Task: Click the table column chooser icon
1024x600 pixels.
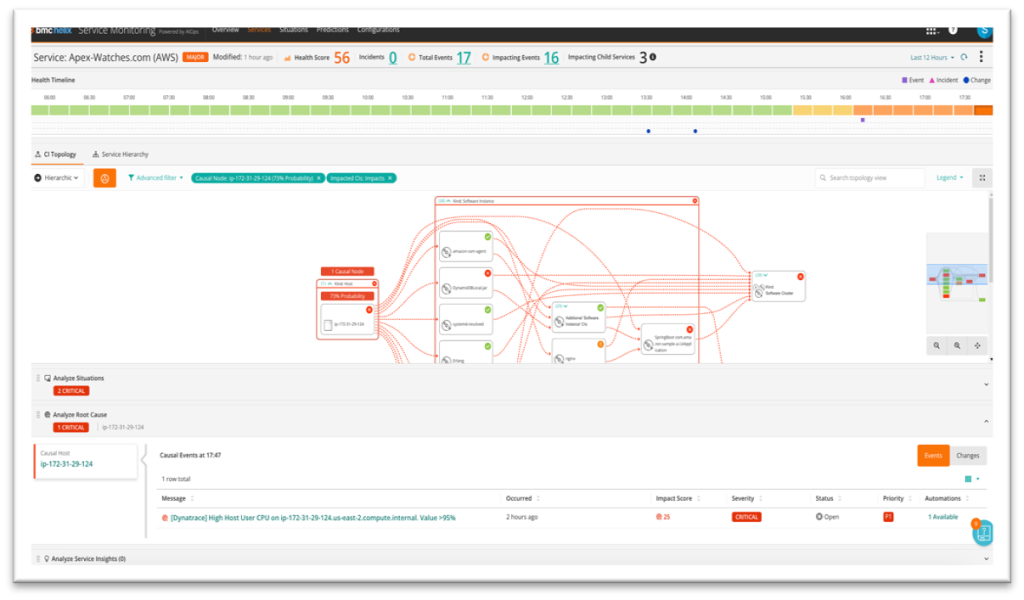Action: 968,479
